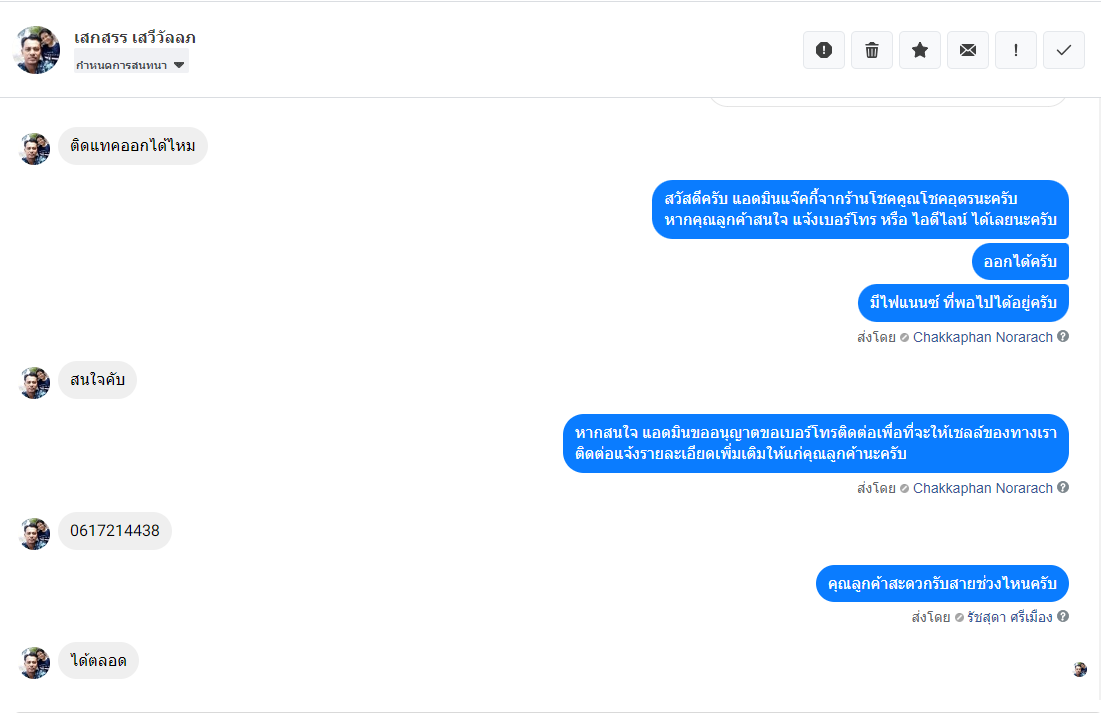Click help icon under the ไฟแนนซ์ message

click(1063, 337)
